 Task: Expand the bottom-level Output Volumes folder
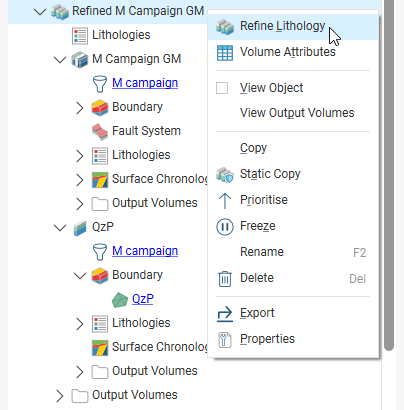click(60, 396)
